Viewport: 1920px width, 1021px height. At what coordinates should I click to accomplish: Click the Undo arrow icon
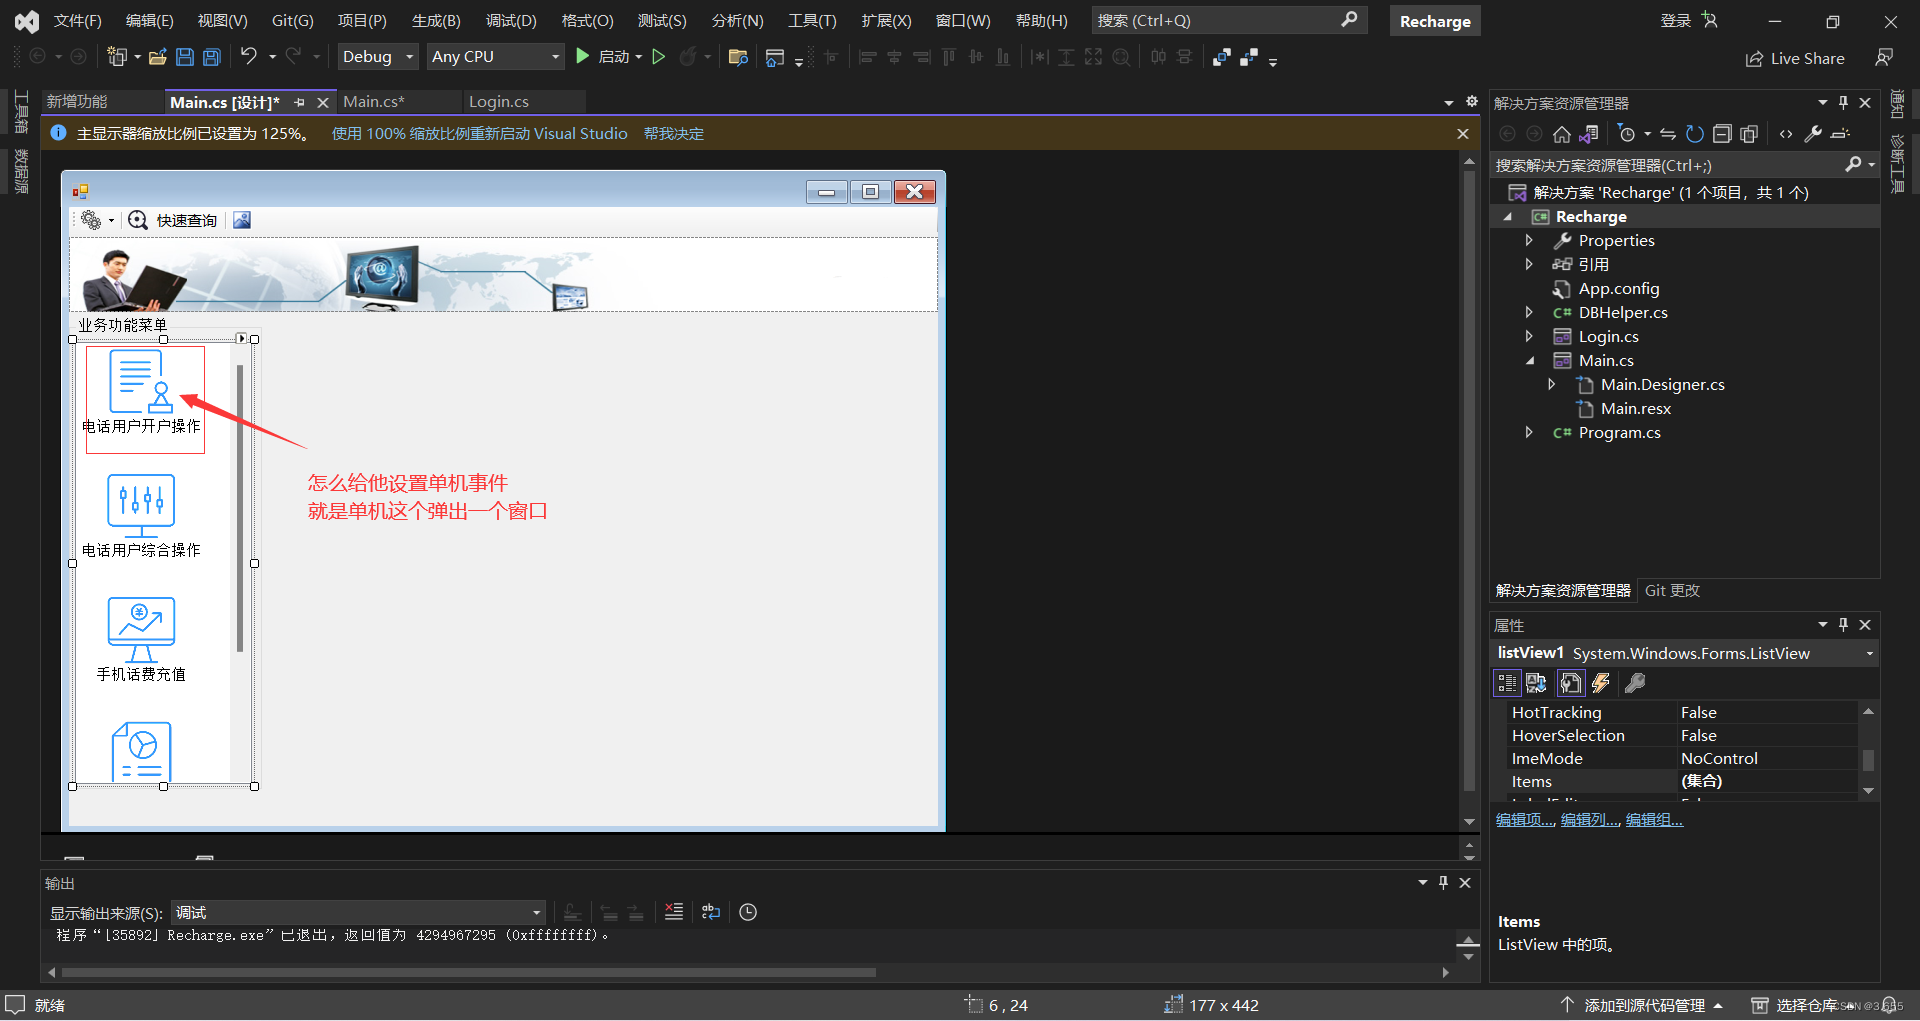(x=249, y=56)
